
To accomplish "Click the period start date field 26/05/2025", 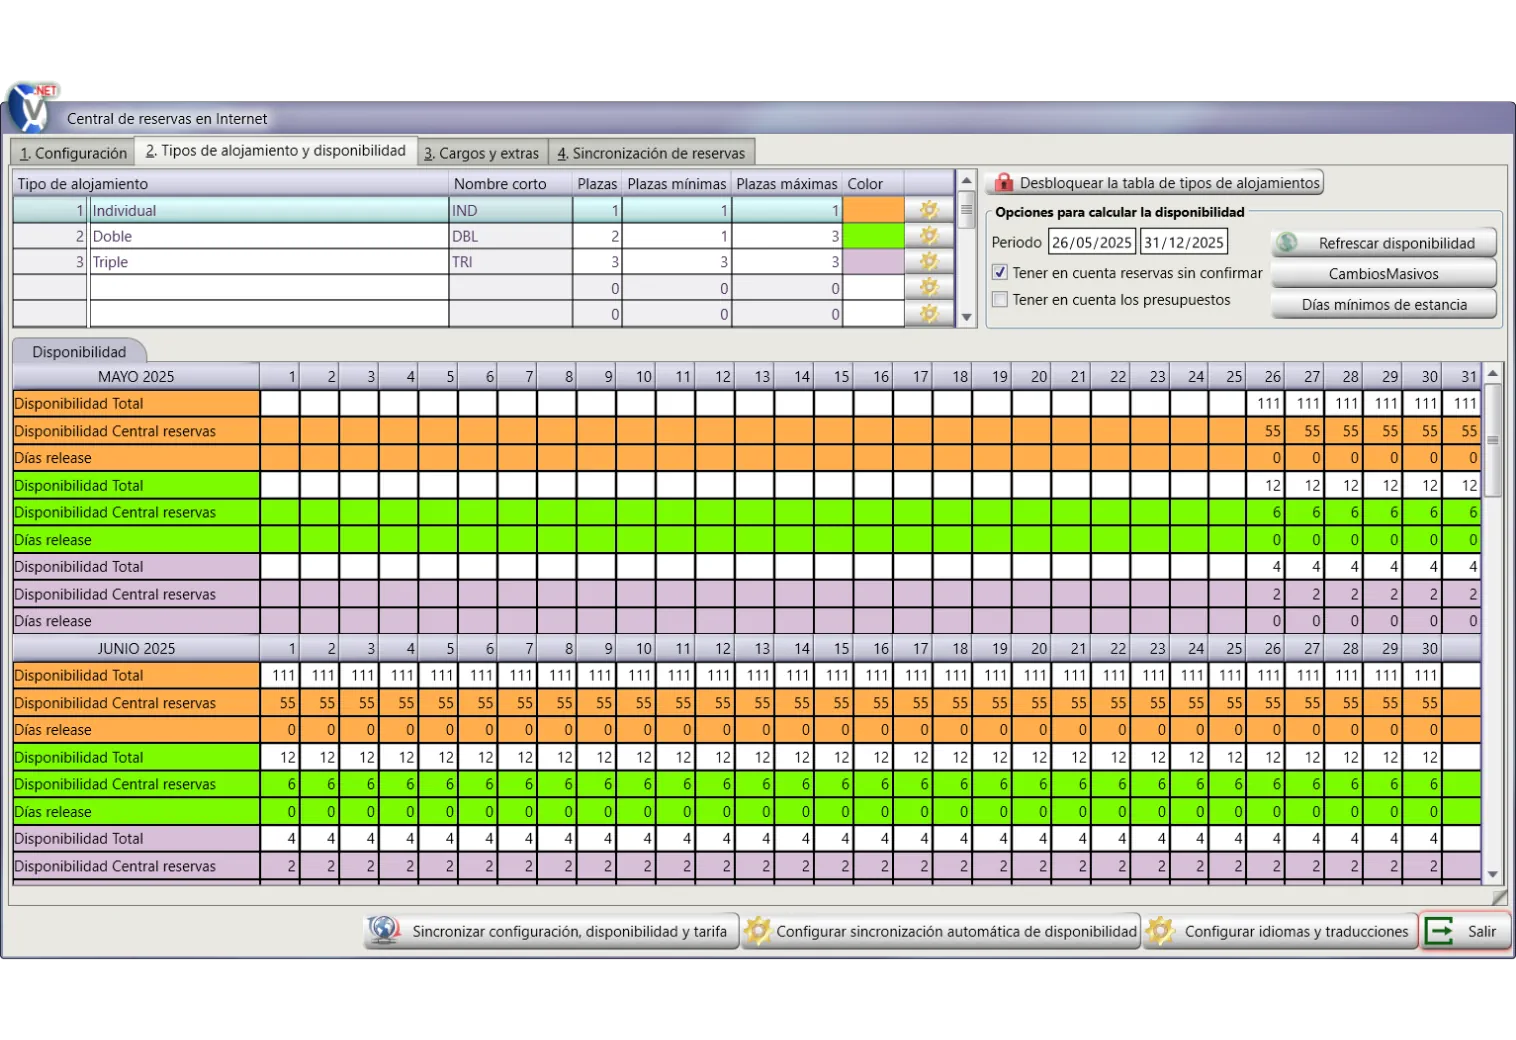I will 1091,243.
